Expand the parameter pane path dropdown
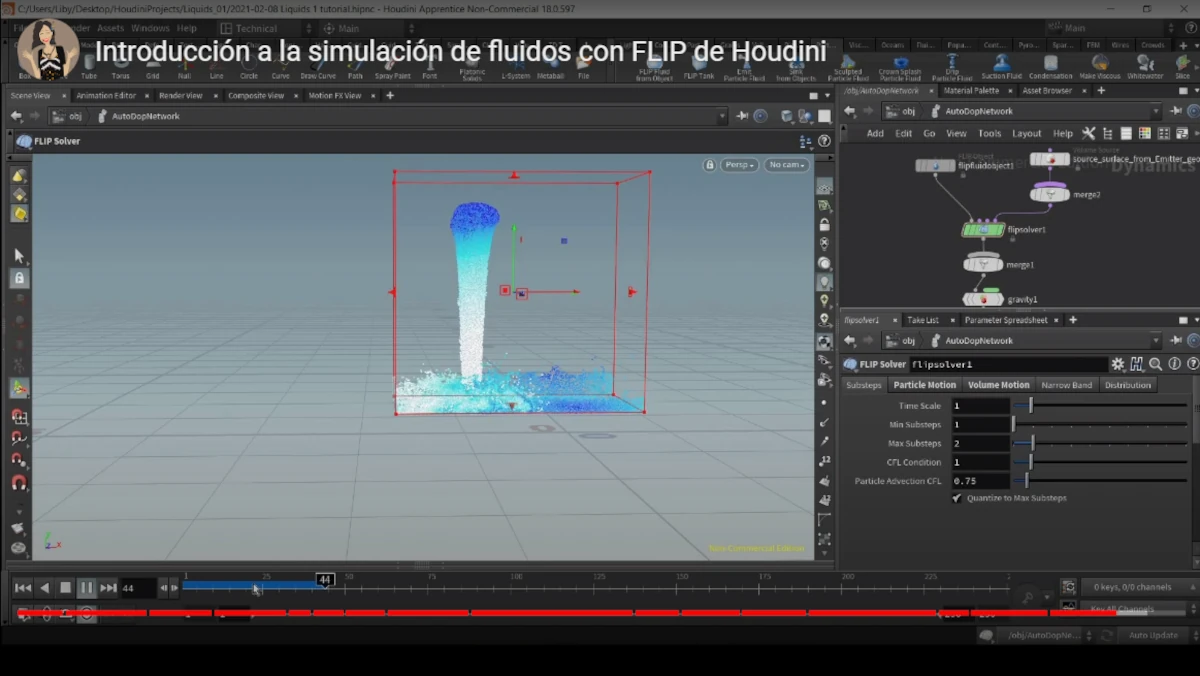The height and width of the screenshot is (676, 1200). click(x=1156, y=340)
